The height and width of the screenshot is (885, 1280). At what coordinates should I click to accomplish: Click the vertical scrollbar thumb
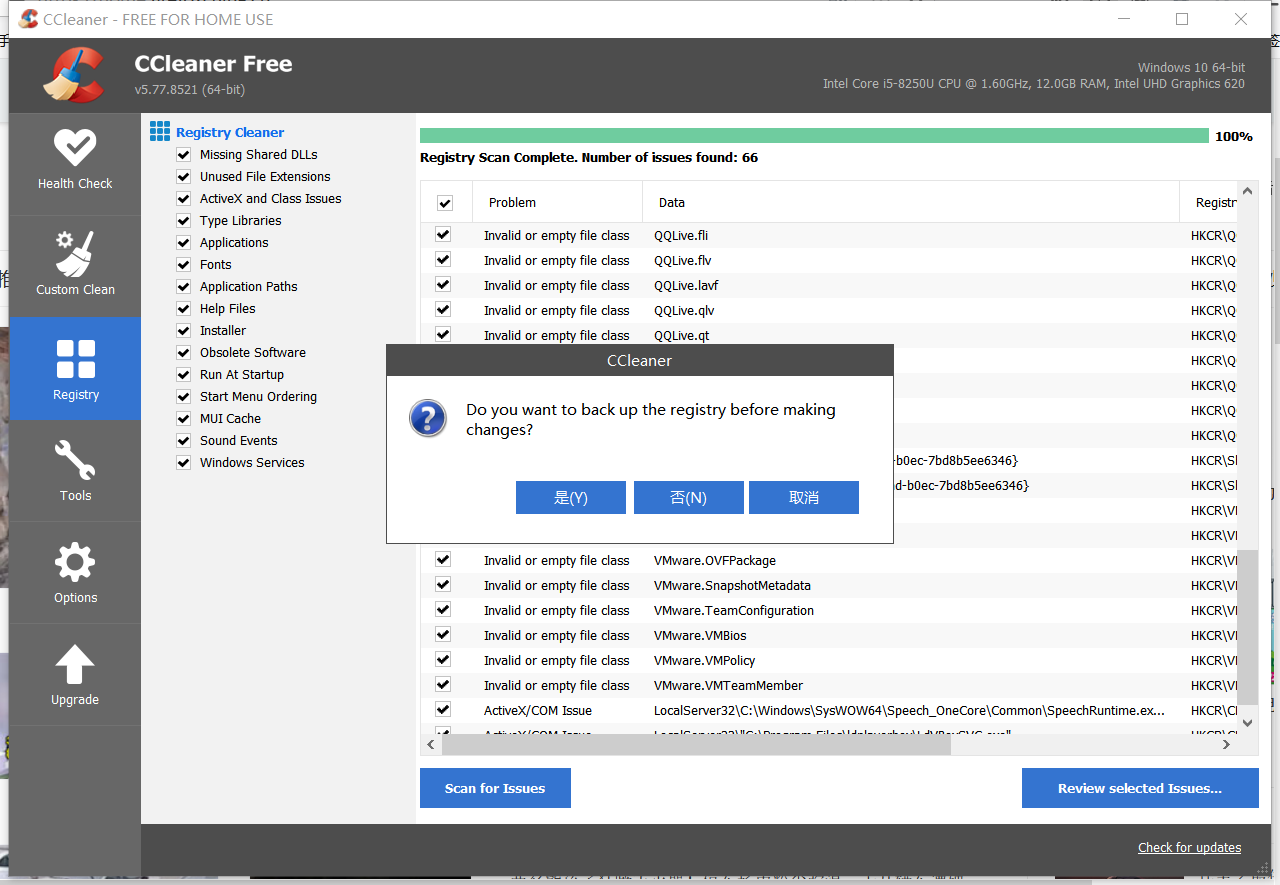click(x=1248, y=628)
